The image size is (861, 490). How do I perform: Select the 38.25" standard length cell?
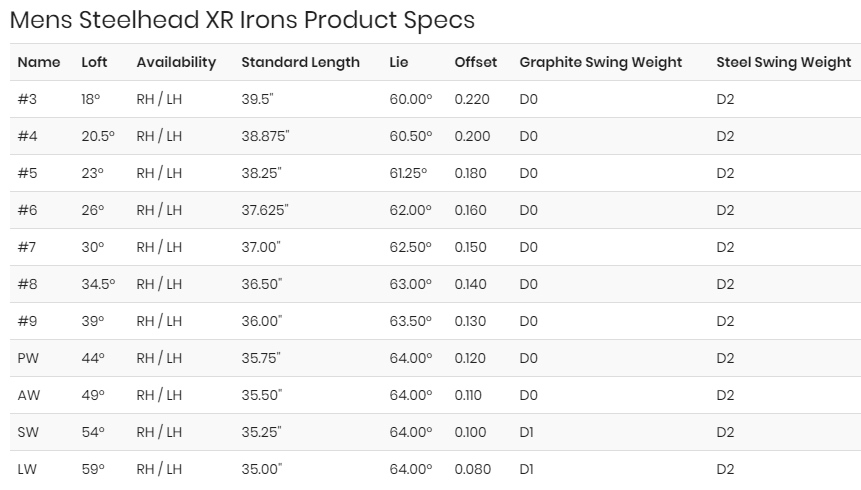(x=261, y=173)
